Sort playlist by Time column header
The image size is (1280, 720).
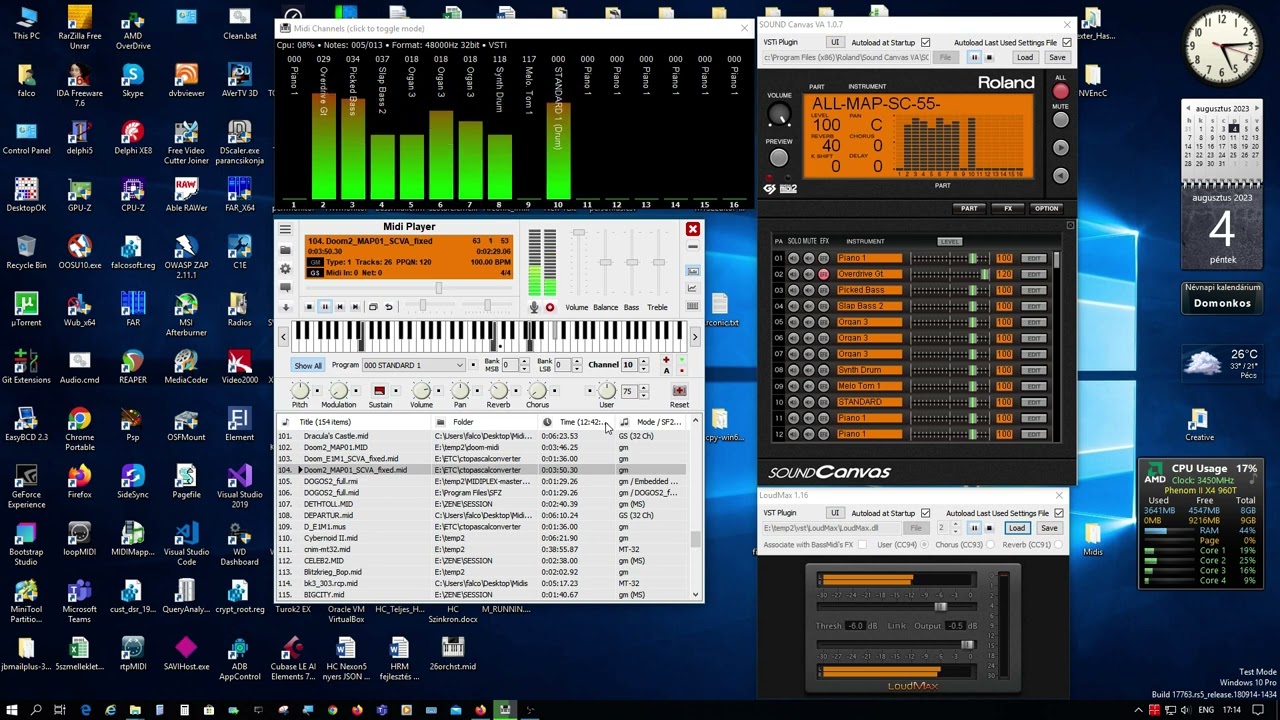point(578,422)
